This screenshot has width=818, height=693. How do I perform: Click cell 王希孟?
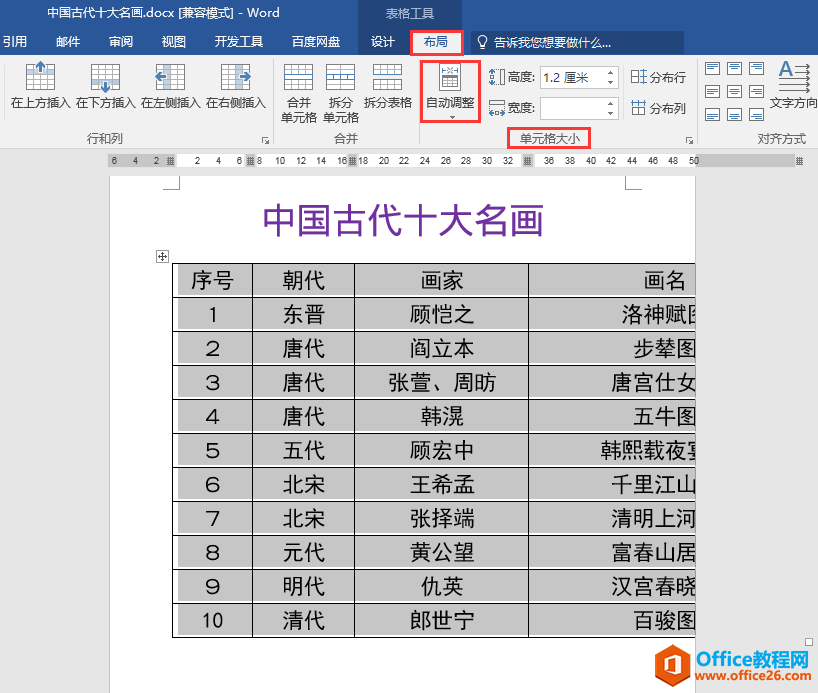tap(442, 484)
